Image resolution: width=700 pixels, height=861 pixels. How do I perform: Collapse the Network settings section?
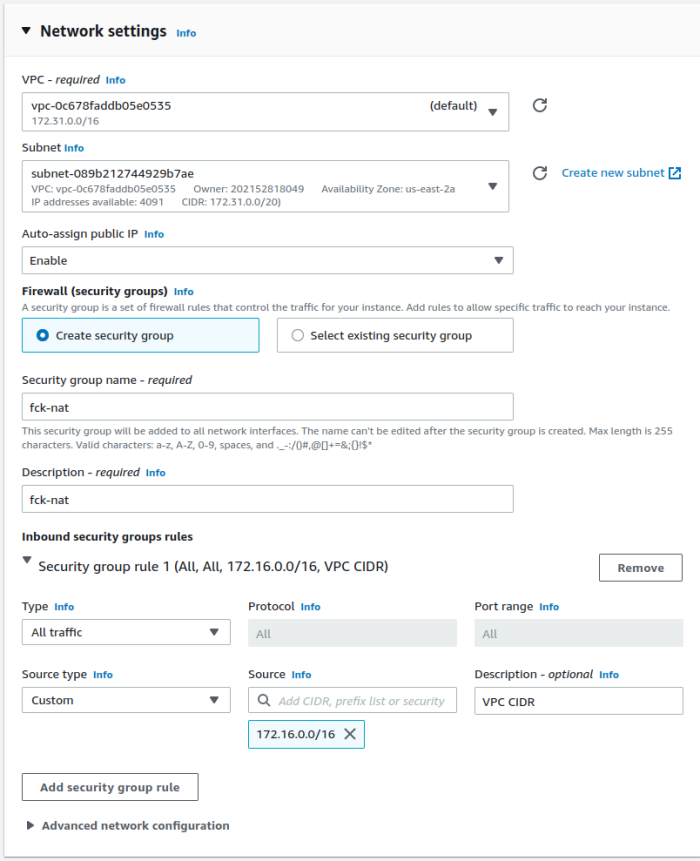25,31
